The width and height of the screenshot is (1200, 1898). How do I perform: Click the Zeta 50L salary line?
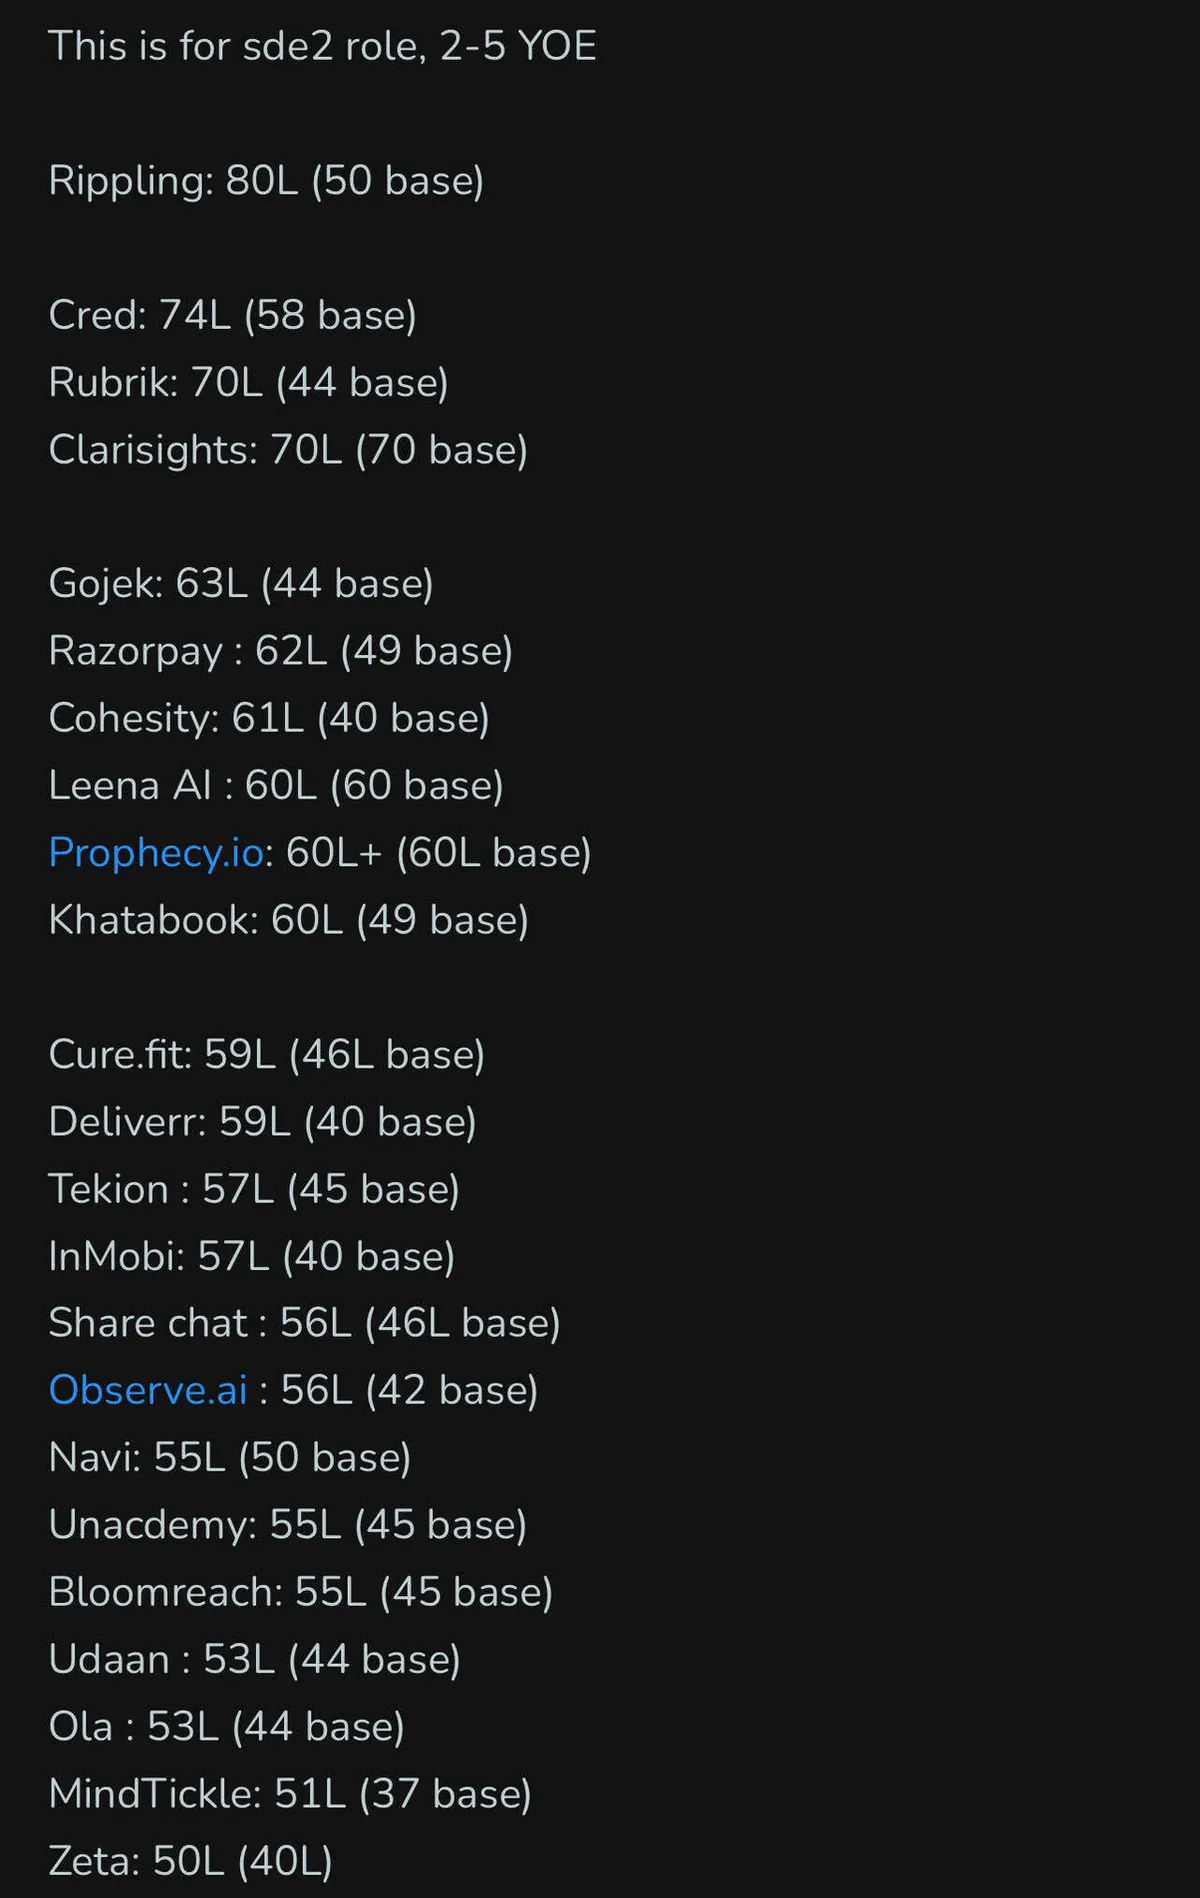click(190, 1861)
